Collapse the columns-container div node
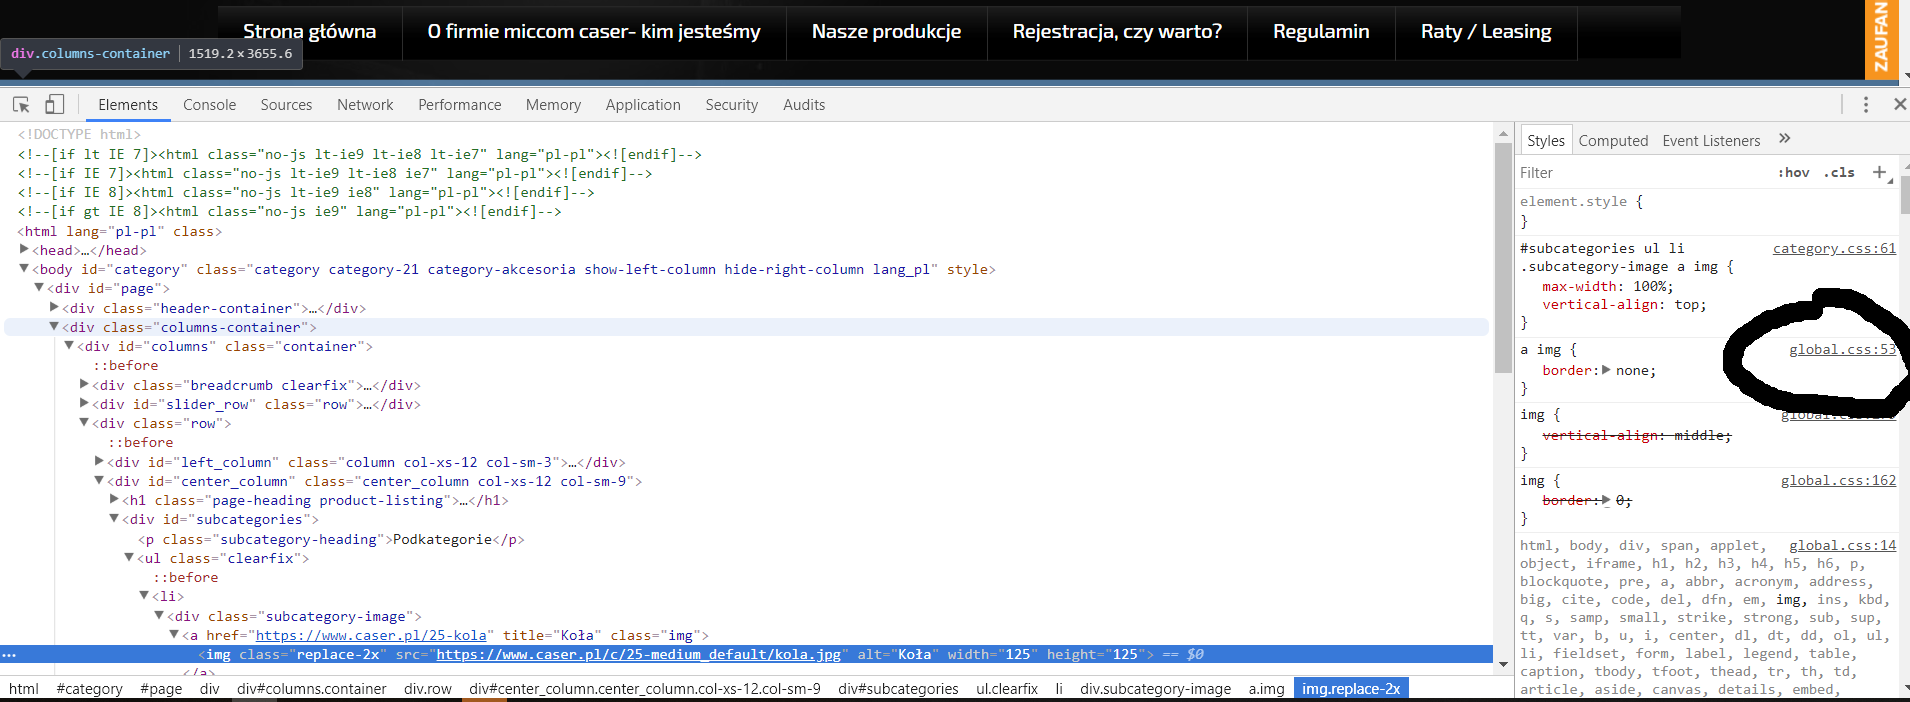This screenshot has height=702, width=1910. pyautogui.click(x=54, y=327)
